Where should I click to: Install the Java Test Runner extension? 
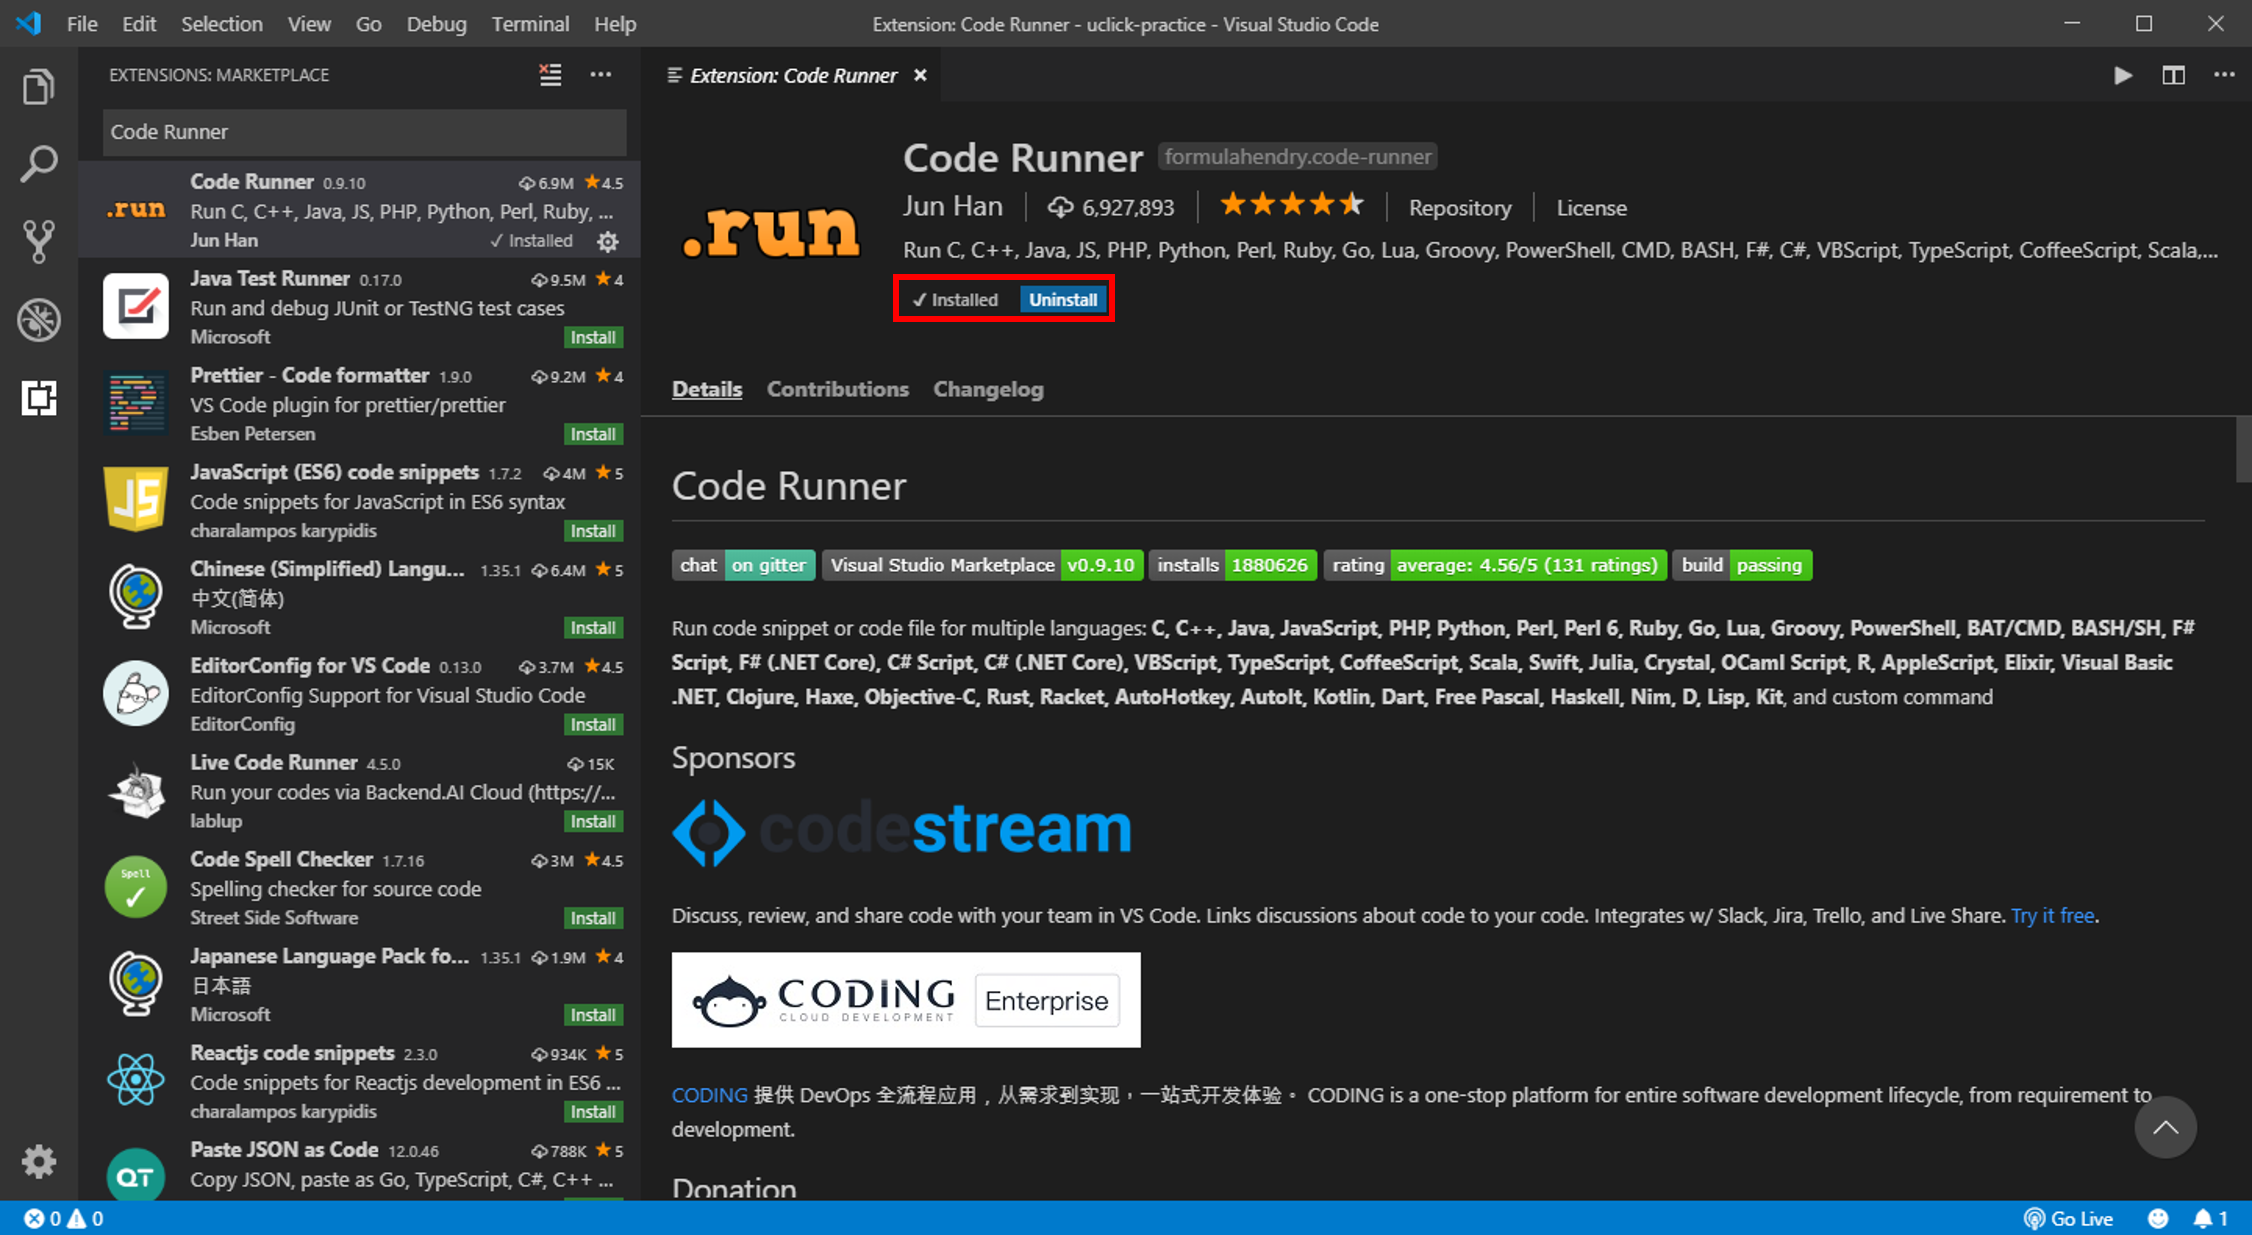click(592, 337)
